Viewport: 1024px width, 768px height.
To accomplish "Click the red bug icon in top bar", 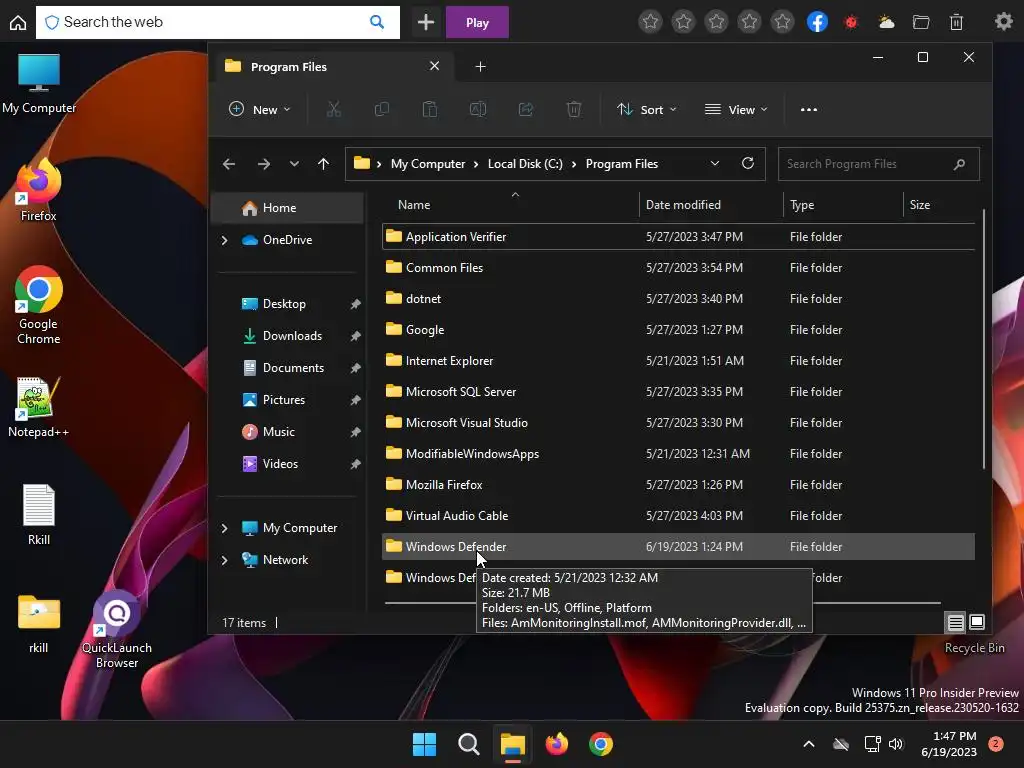I will pos(851,22).
